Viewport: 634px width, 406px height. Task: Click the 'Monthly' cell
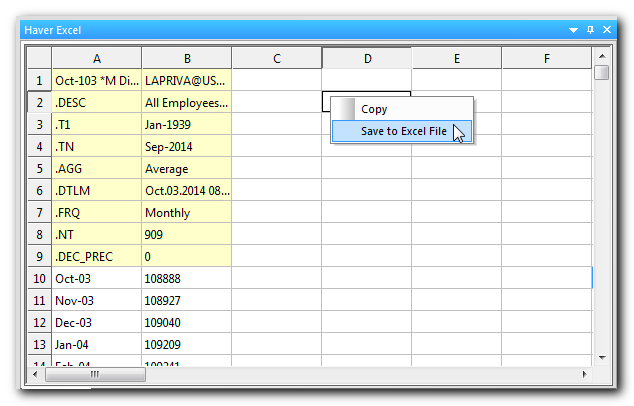coord(187,212)
